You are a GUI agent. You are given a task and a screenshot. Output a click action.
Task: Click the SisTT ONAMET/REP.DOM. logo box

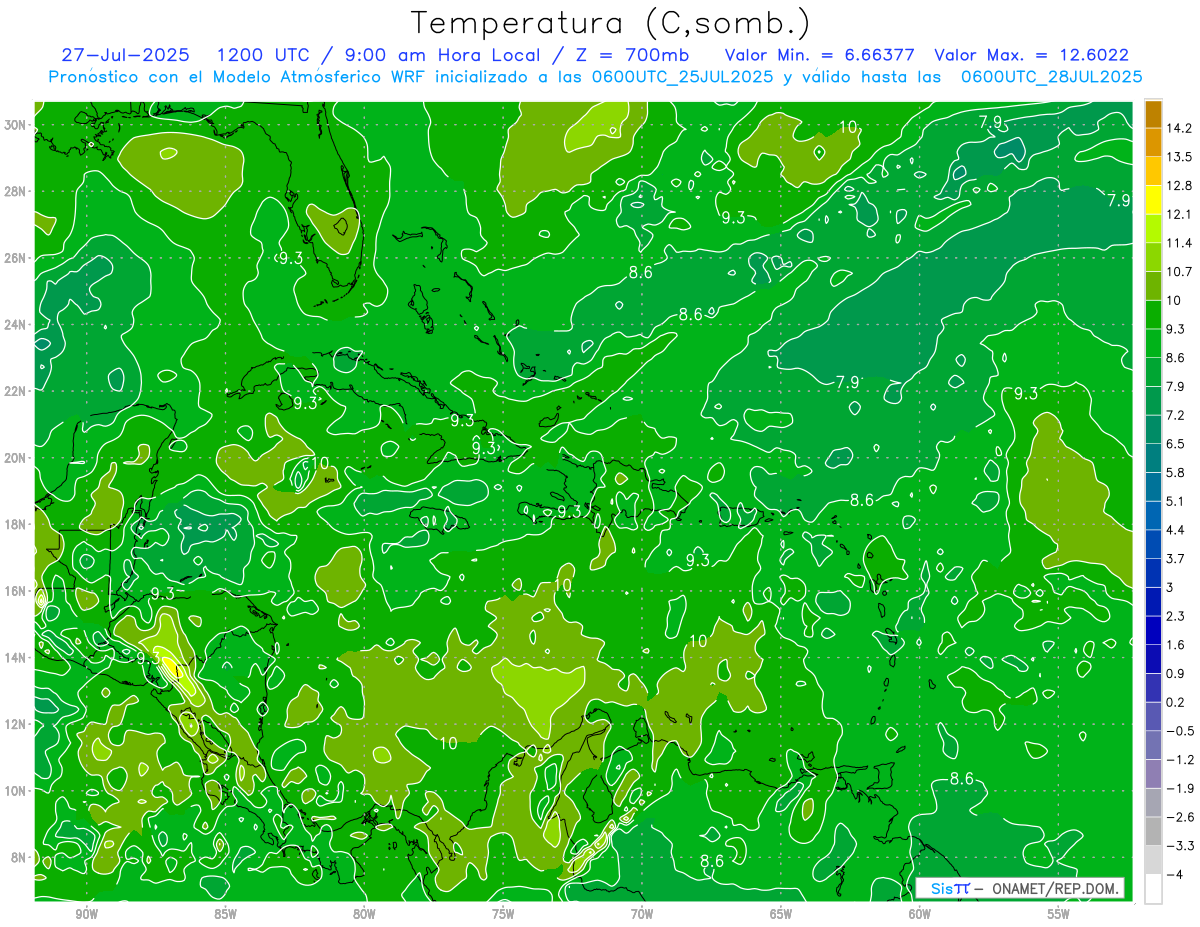pyautogui.click(x=1020, y=887)
